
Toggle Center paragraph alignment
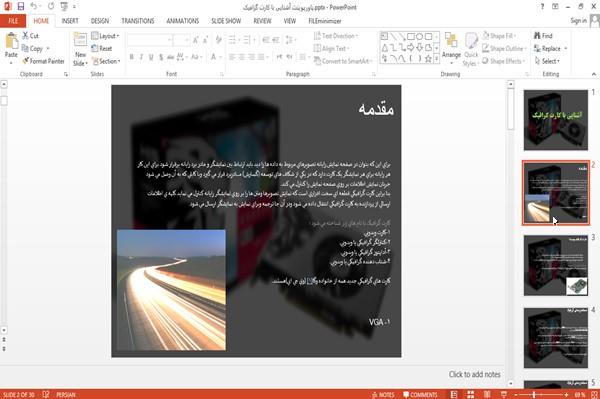pos(241,57)
